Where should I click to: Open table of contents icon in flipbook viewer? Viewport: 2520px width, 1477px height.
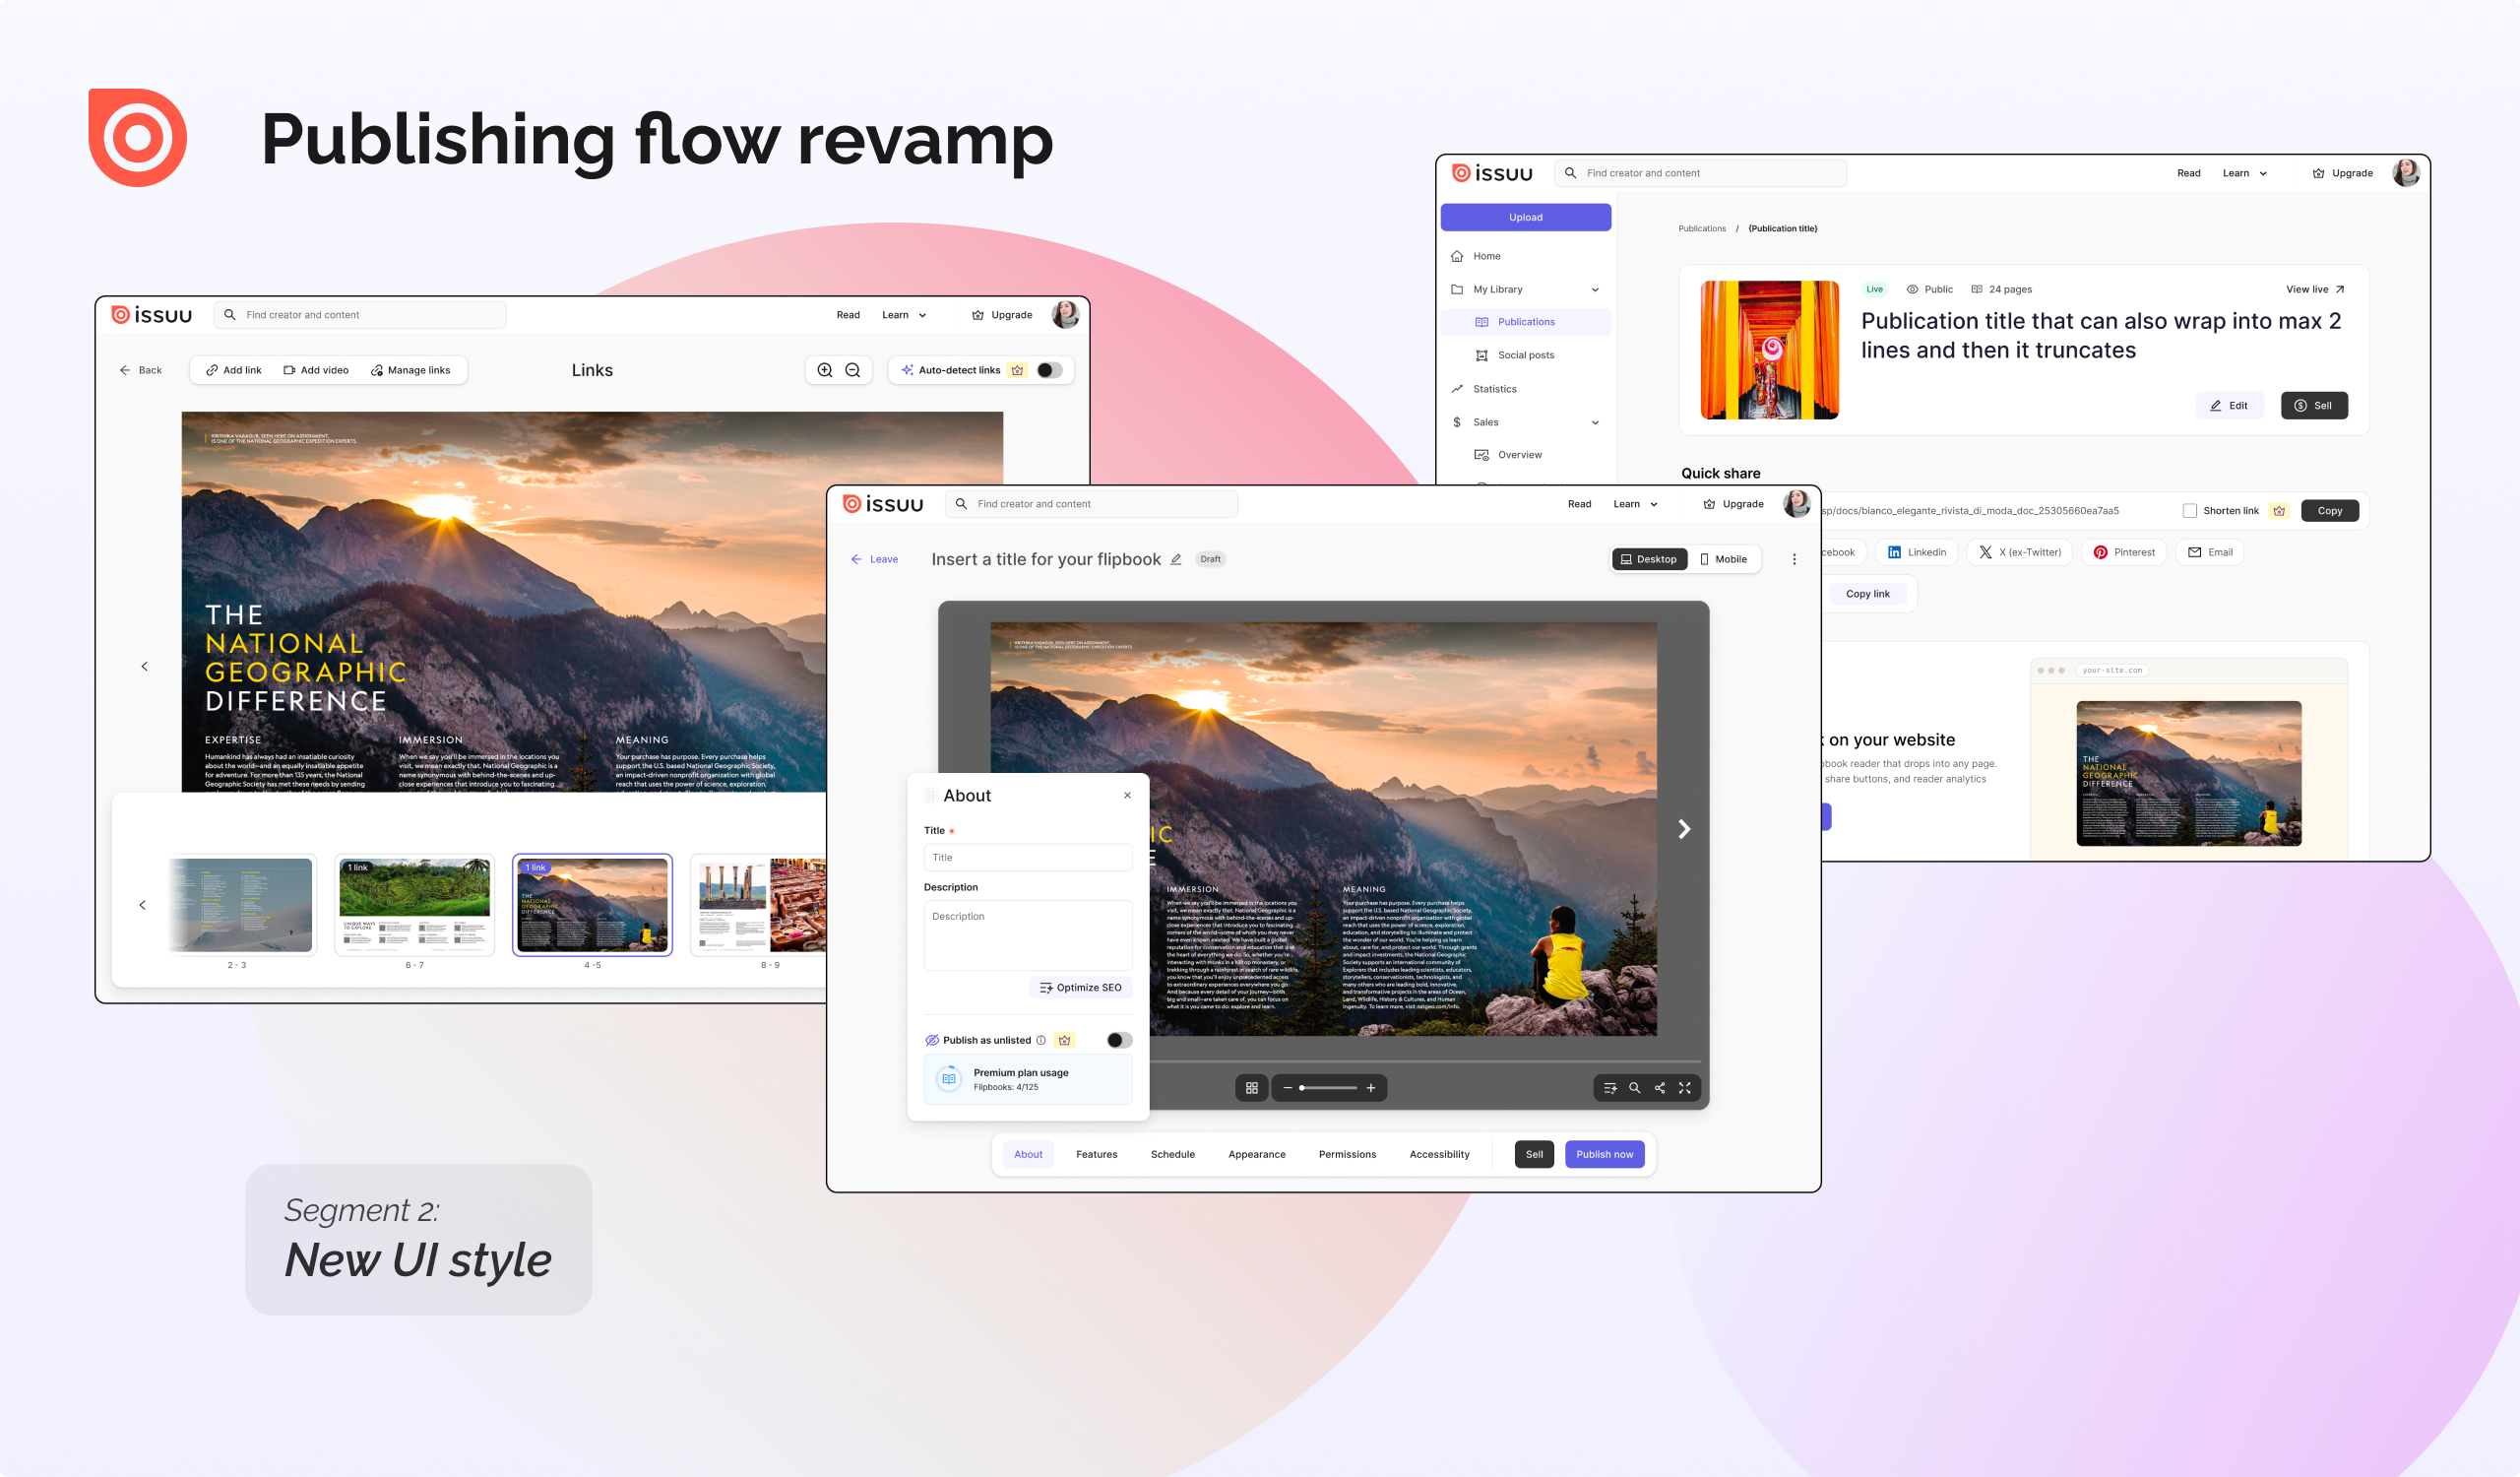(x=1610, y=1088)
